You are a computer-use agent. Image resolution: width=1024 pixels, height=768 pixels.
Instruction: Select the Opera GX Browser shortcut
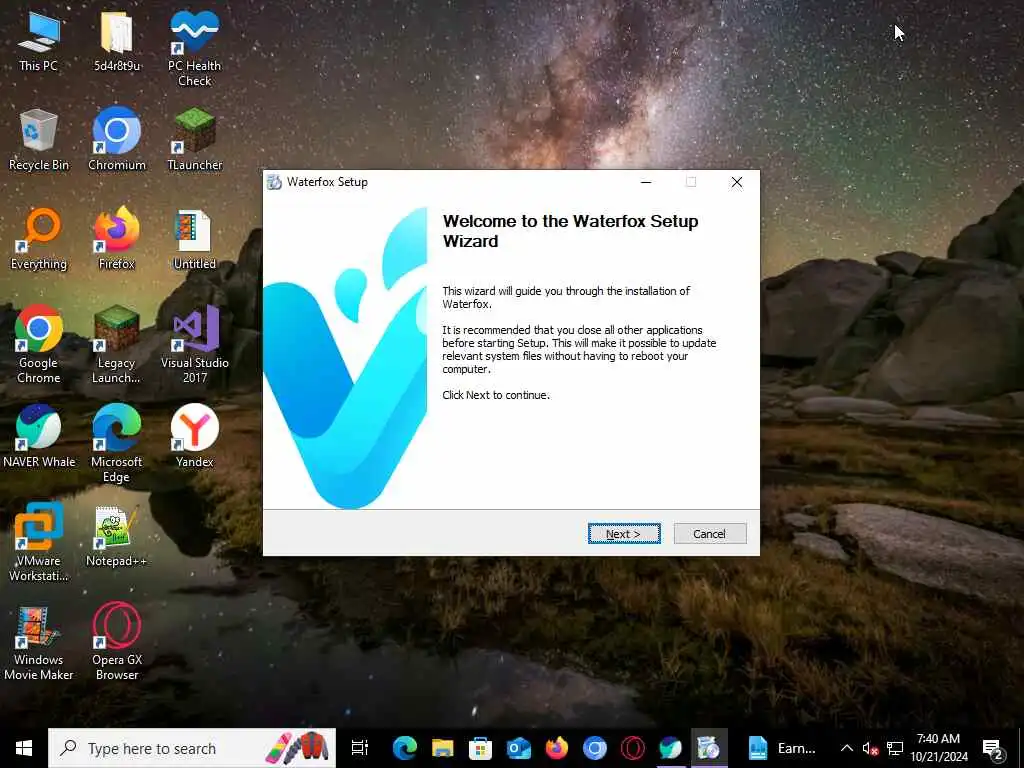coord(116,643)
